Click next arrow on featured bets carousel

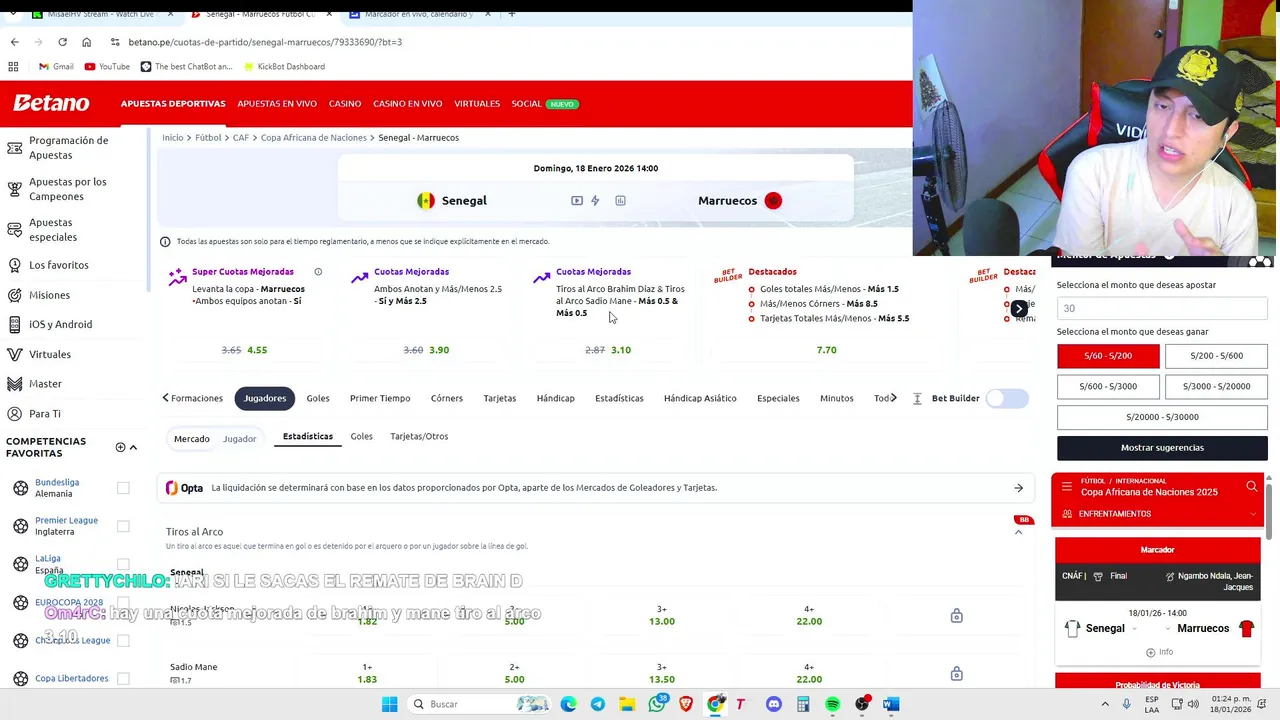click(x=1019, y=309)
